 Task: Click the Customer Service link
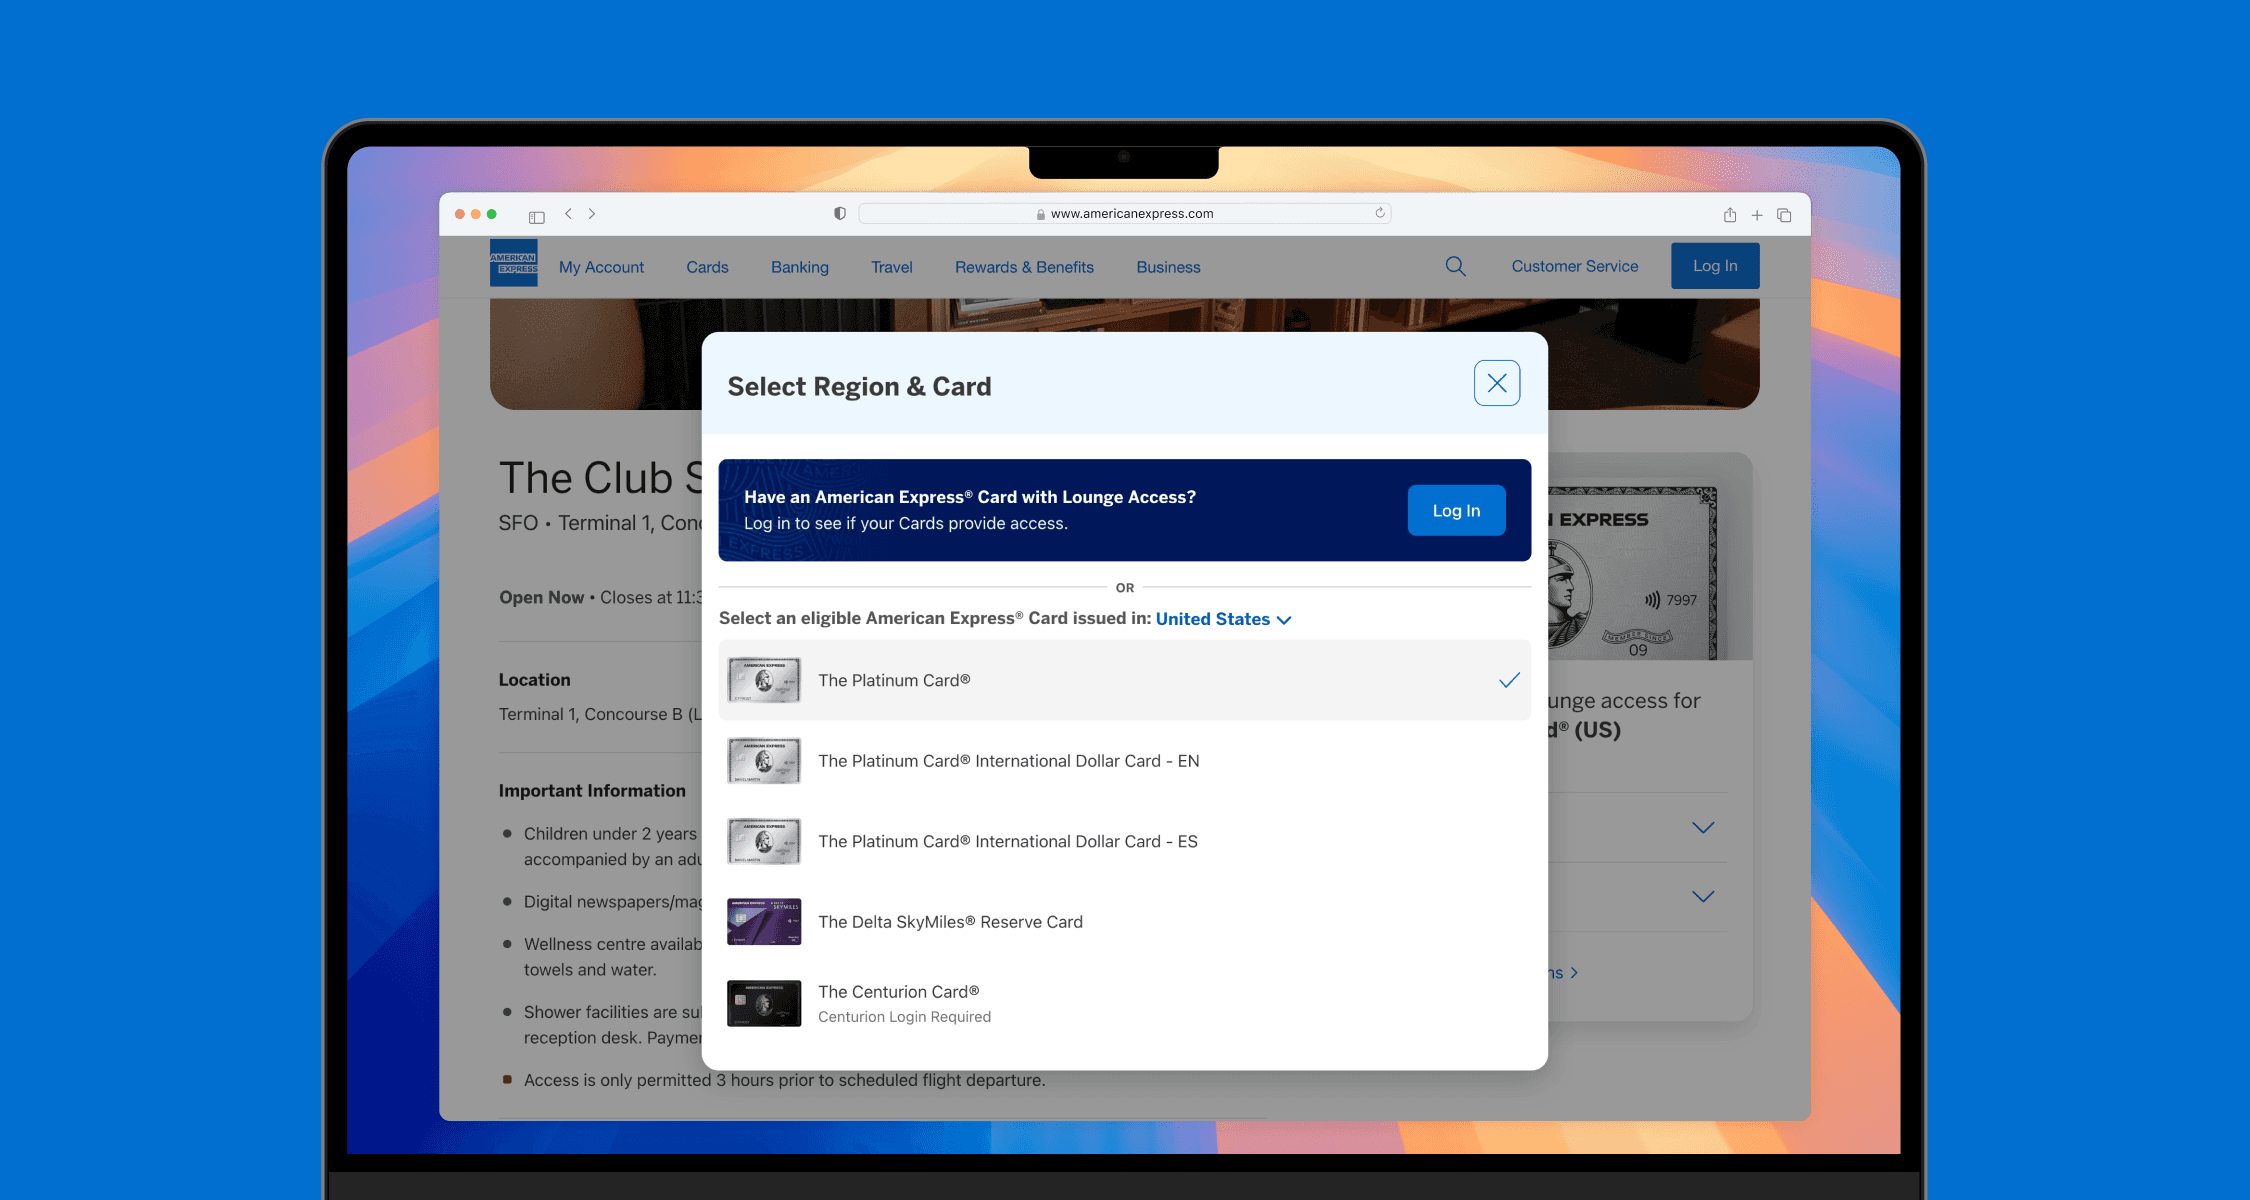coord(1575,266)
